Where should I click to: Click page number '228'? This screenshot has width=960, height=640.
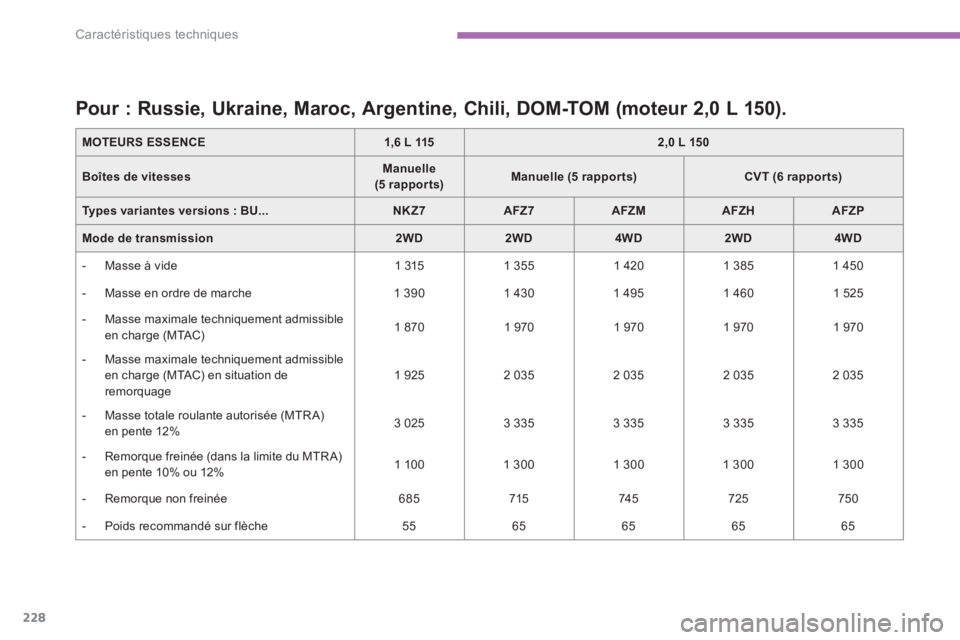point(34,617)
